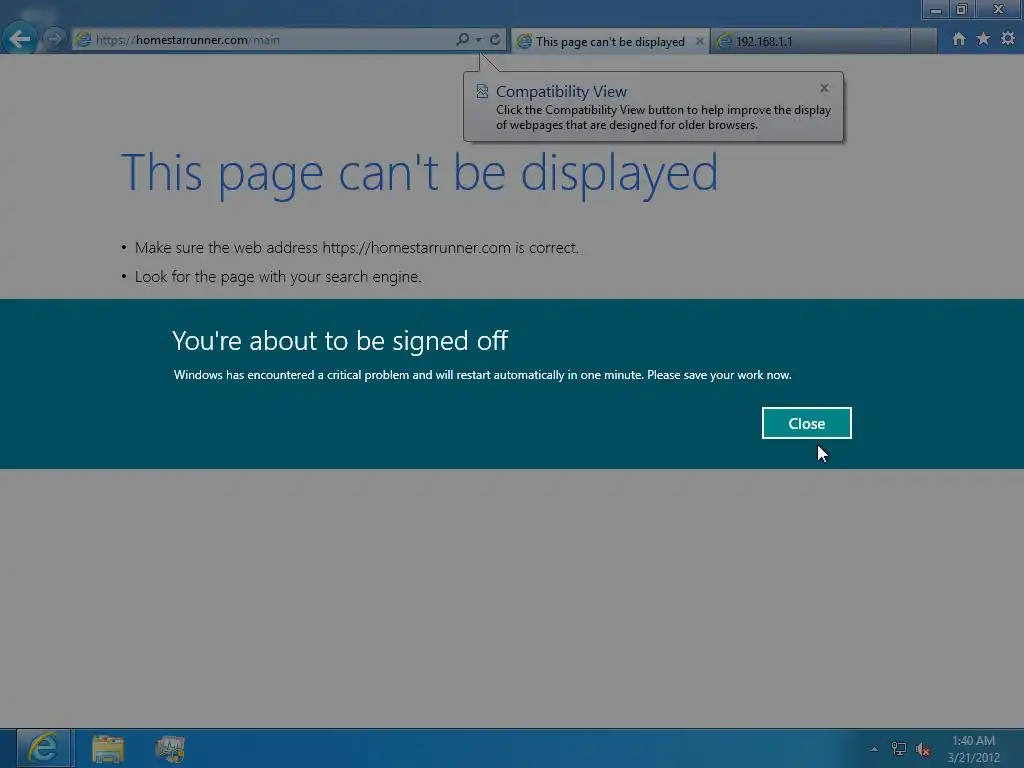Click the 'This page can't be displayed' page heading
This screenshot has width=1024, height=768.
pyautogui.click(x=419, y=173)
